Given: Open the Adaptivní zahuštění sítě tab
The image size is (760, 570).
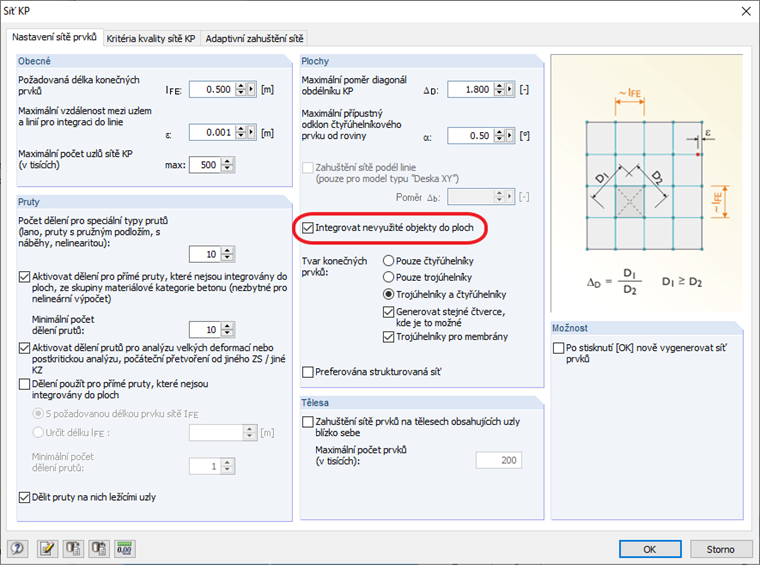Looking at the screenshot, I should click(254, 38).
